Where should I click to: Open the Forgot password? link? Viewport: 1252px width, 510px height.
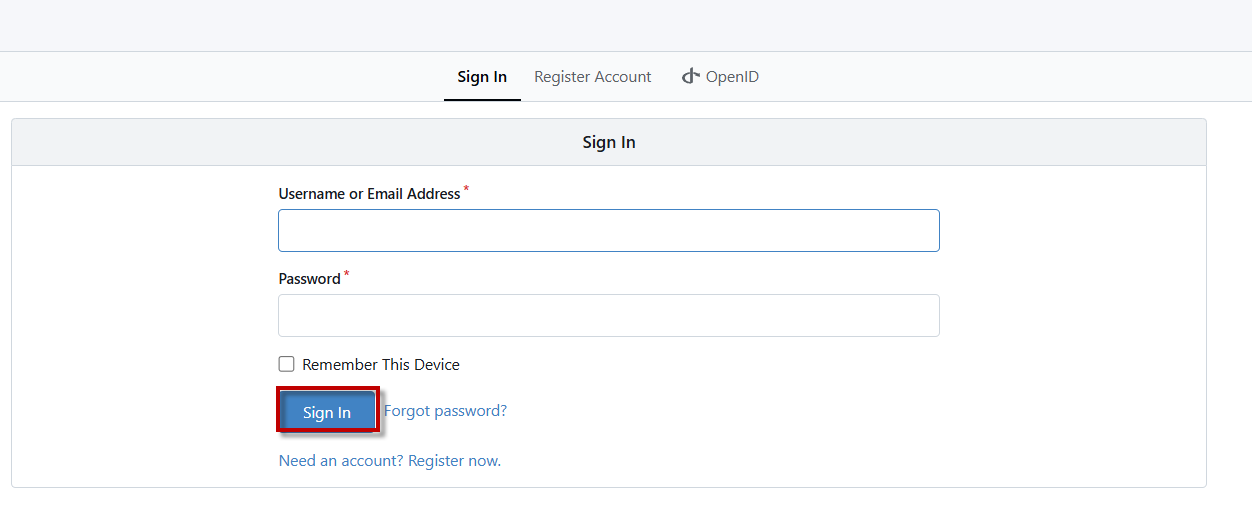(x=445, y=411)
